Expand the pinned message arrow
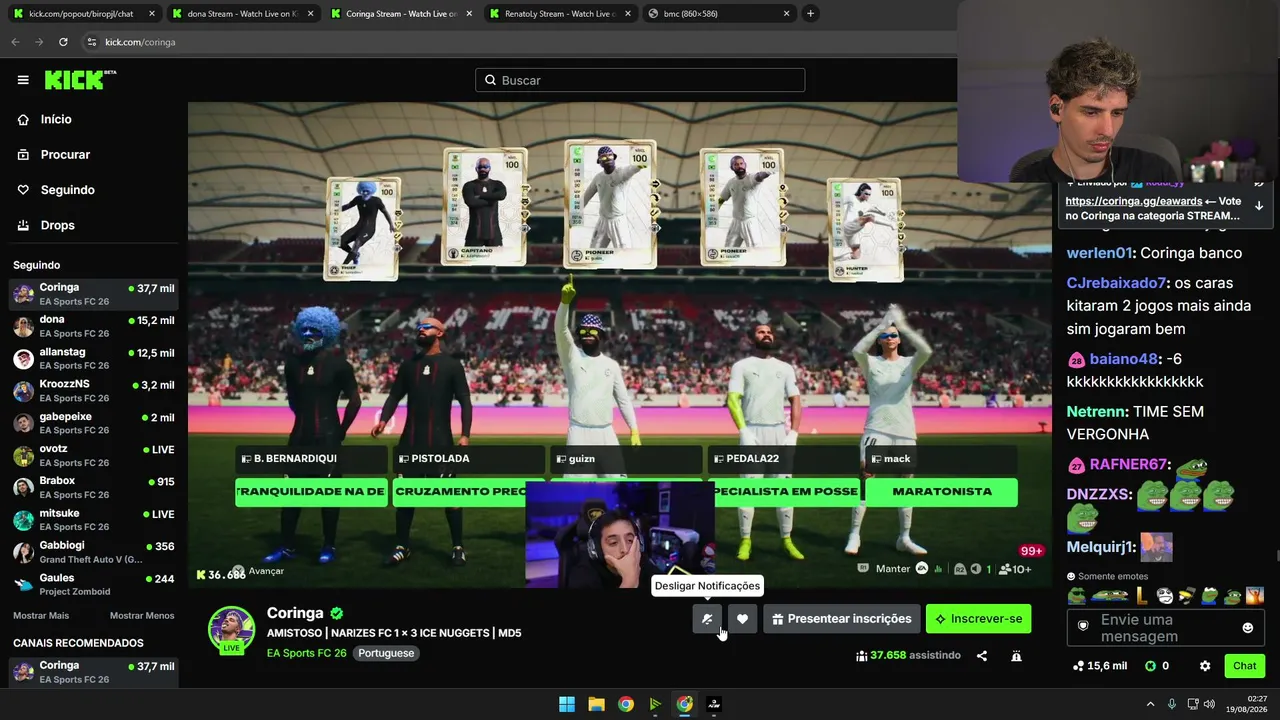The image size is (1280, 720). [x=1259, y=206]
